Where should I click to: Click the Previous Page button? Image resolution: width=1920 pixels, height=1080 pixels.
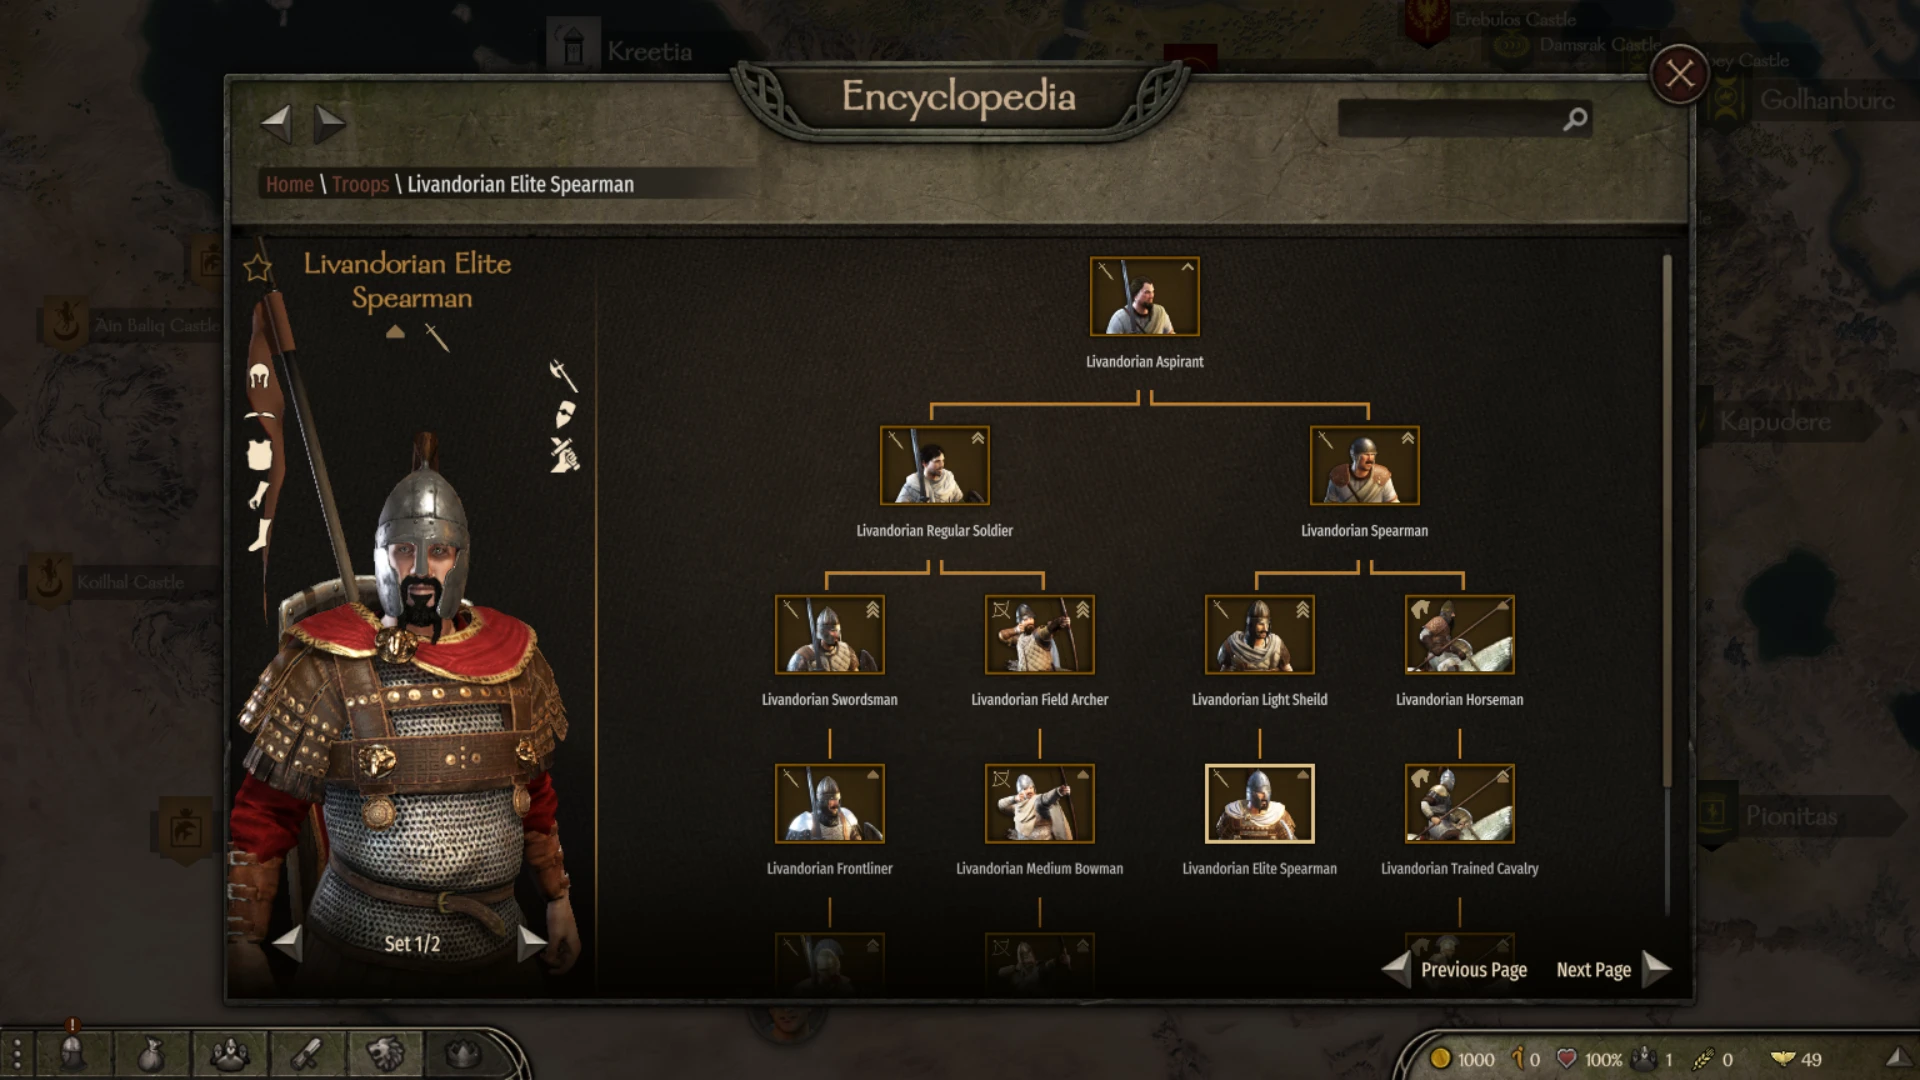[1455, 969]
